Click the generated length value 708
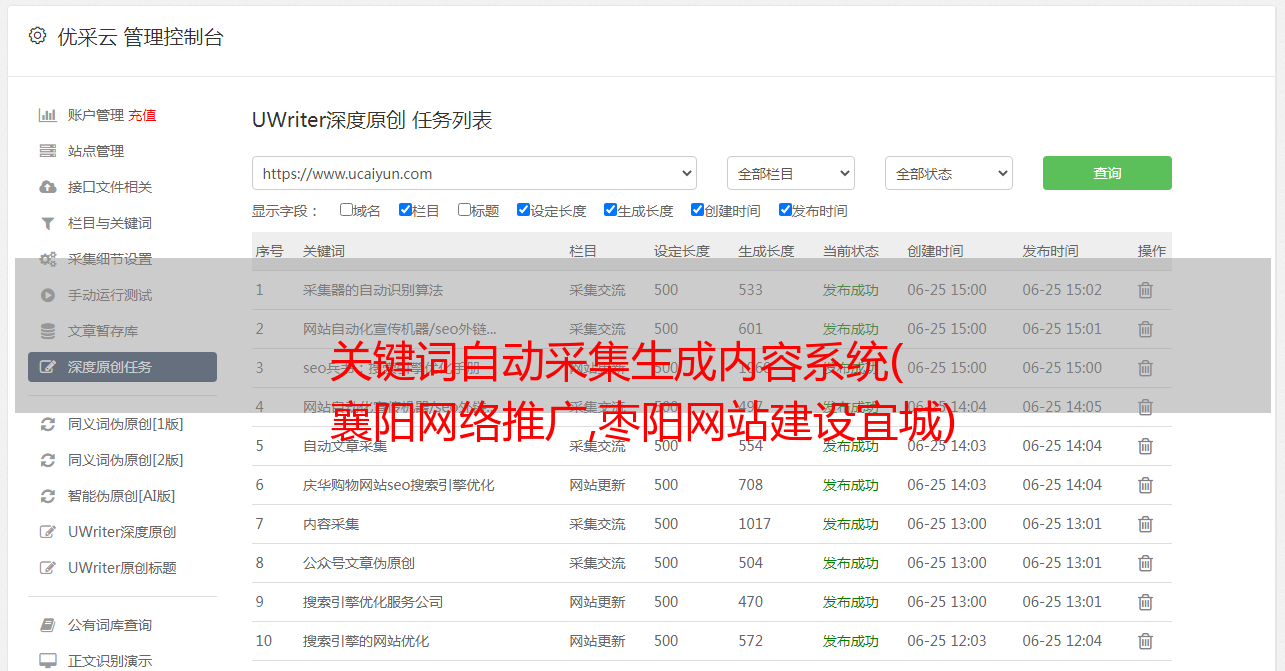The image size is (1285, 671). (x=751, y=485)
